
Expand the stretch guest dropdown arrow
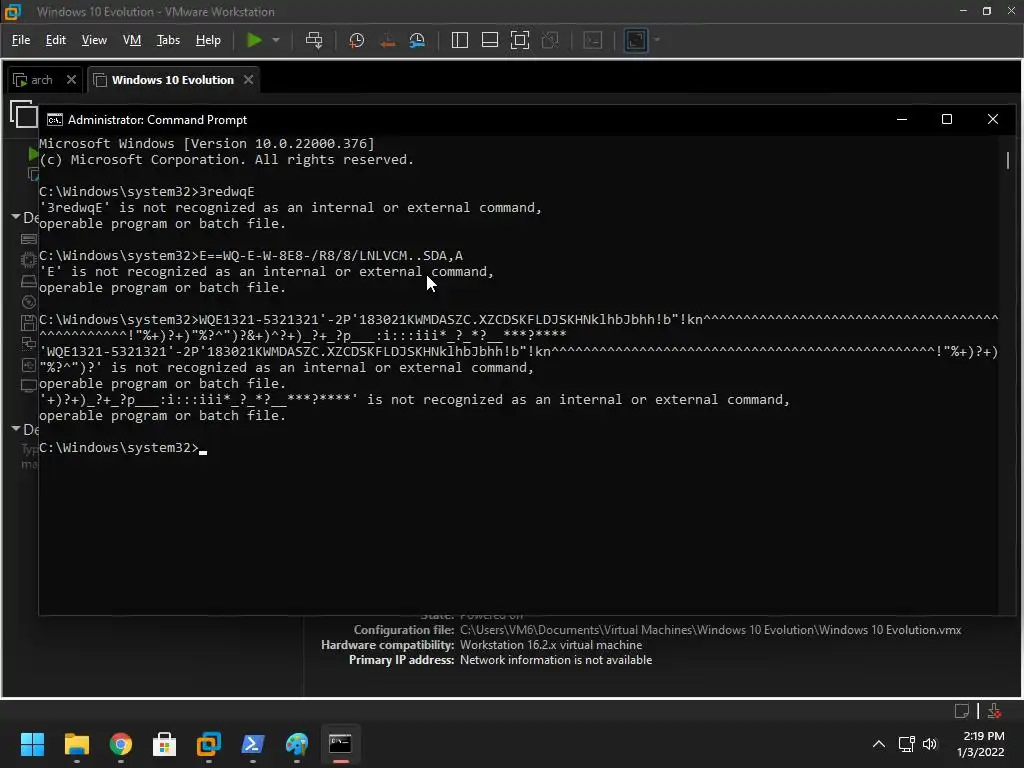pyautogui.click(x=657, y=40)
